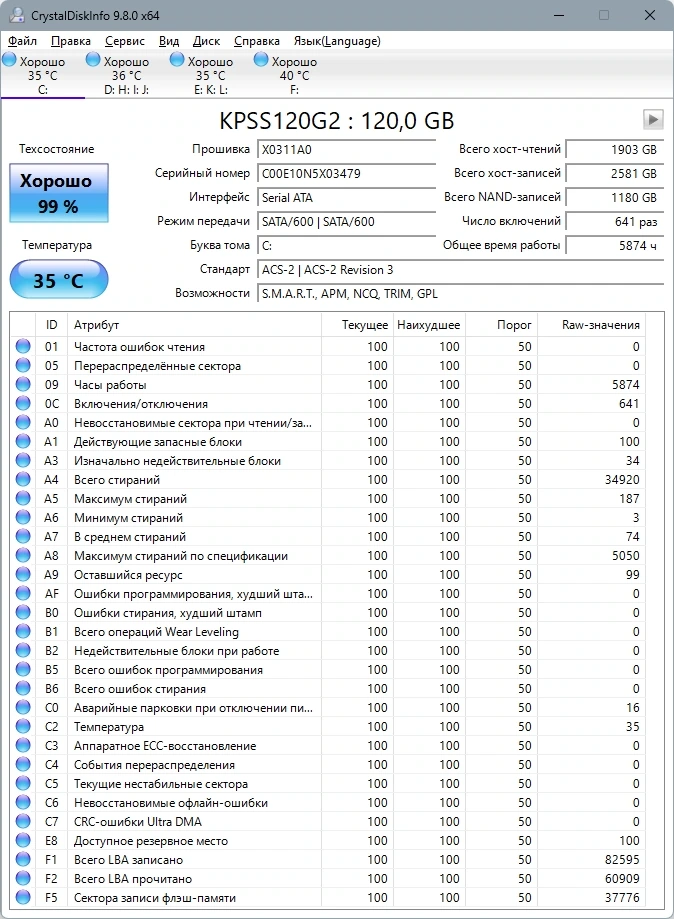Screen dimensions: 674x919
Task: Click the status icon for attribute A4 Всего стираний
Action: tap(23, 479)
